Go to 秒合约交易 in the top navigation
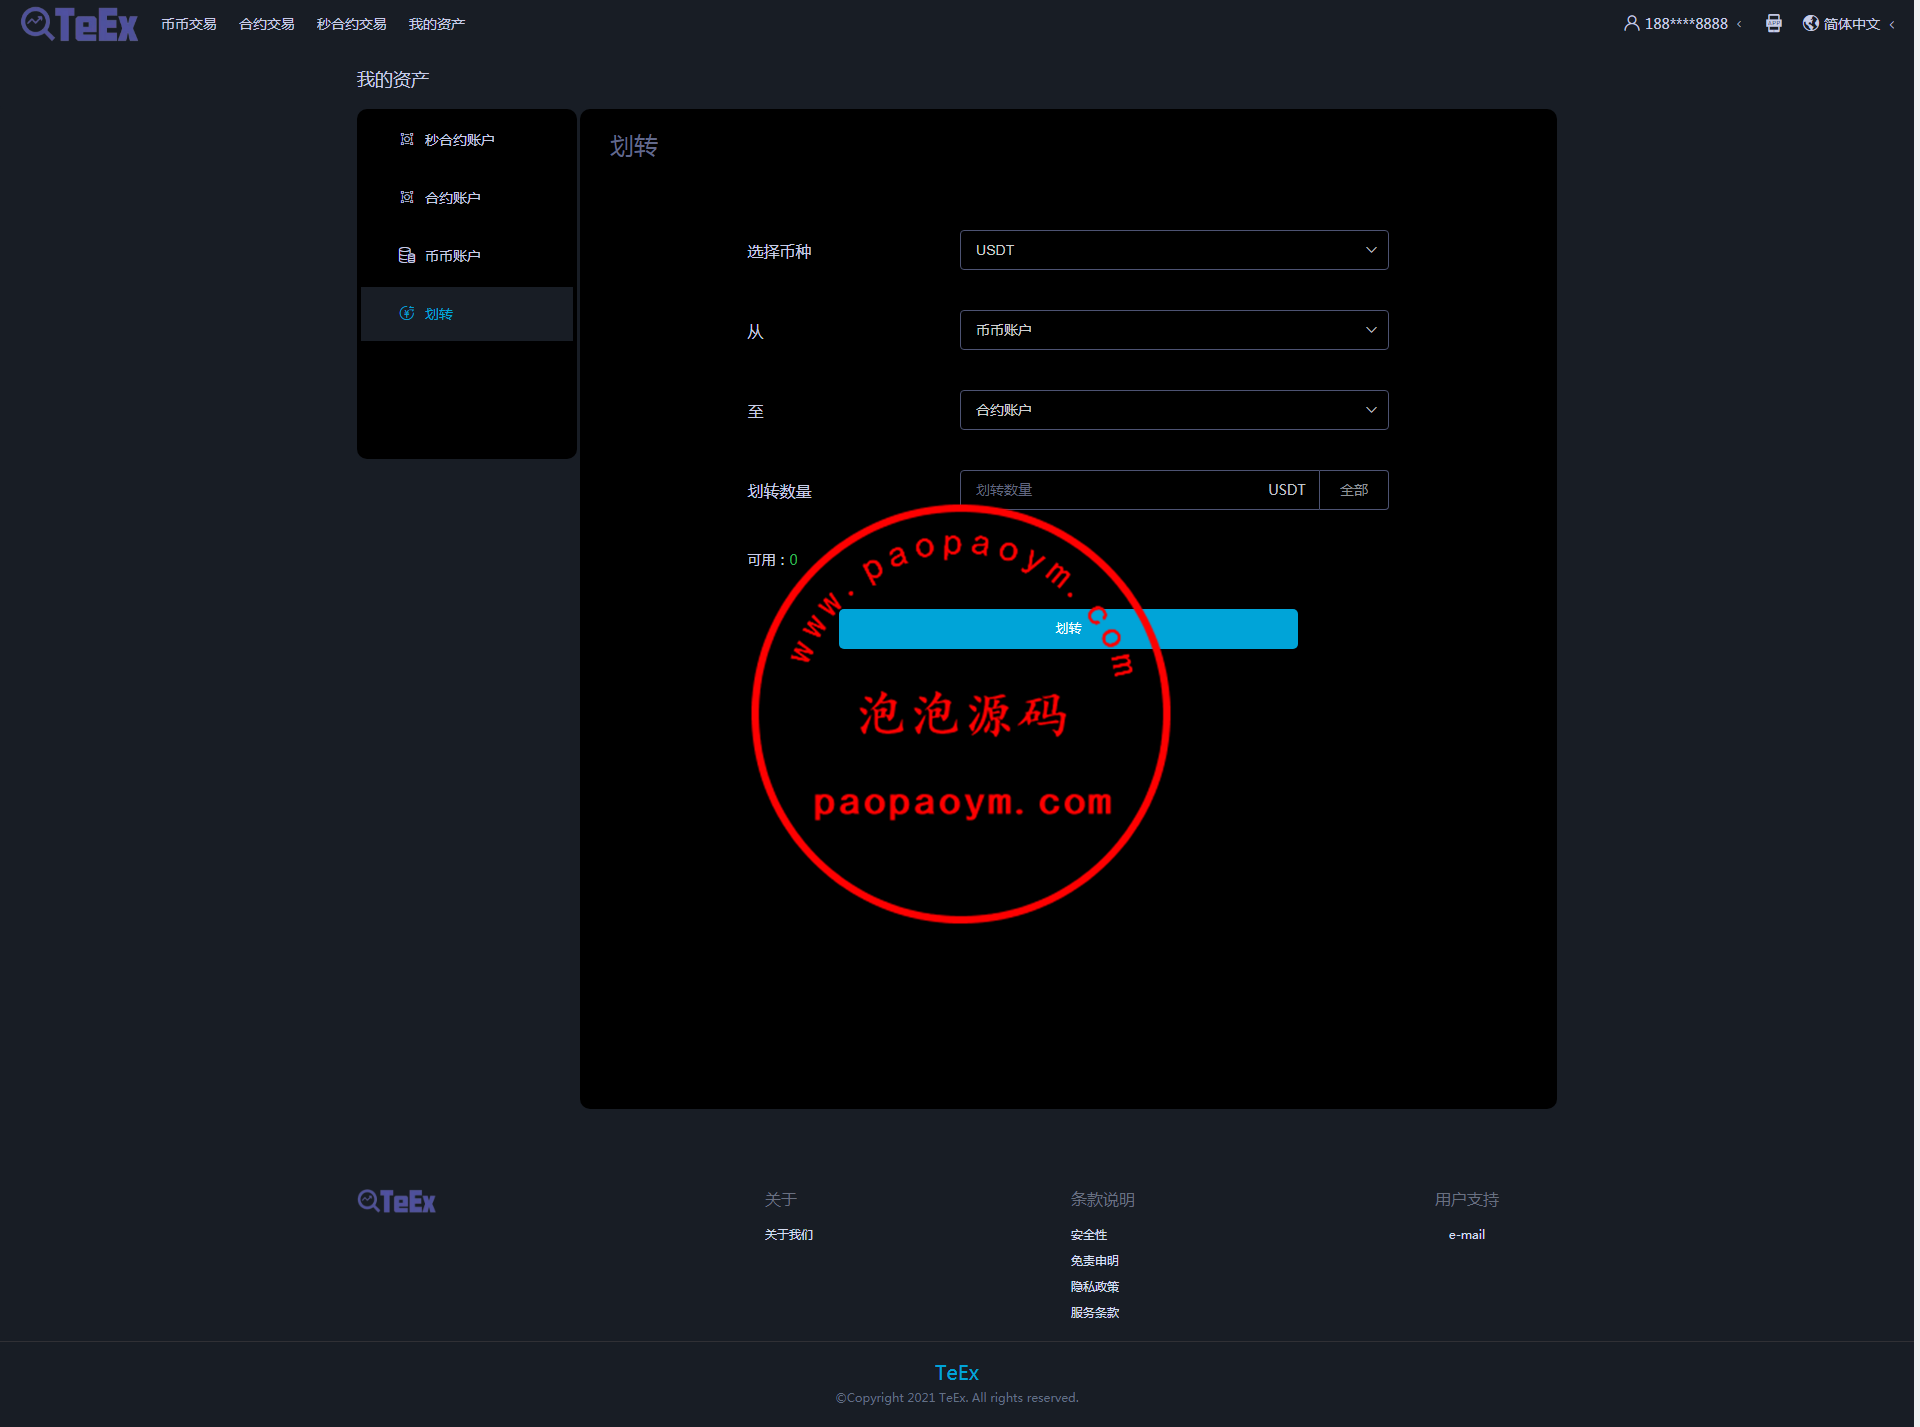 (351, 24)
